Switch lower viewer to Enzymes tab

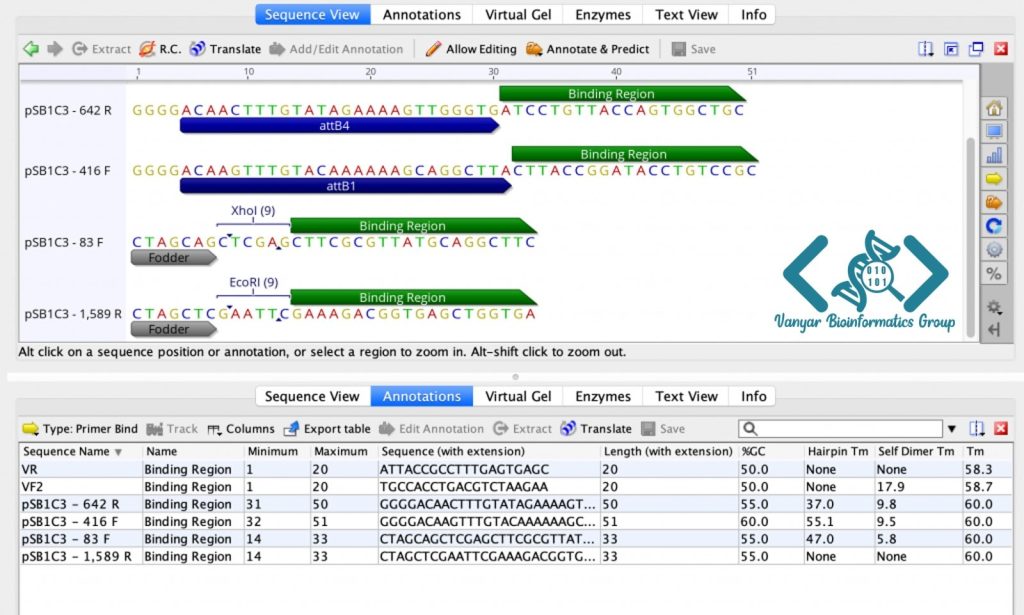pos(603,396)
